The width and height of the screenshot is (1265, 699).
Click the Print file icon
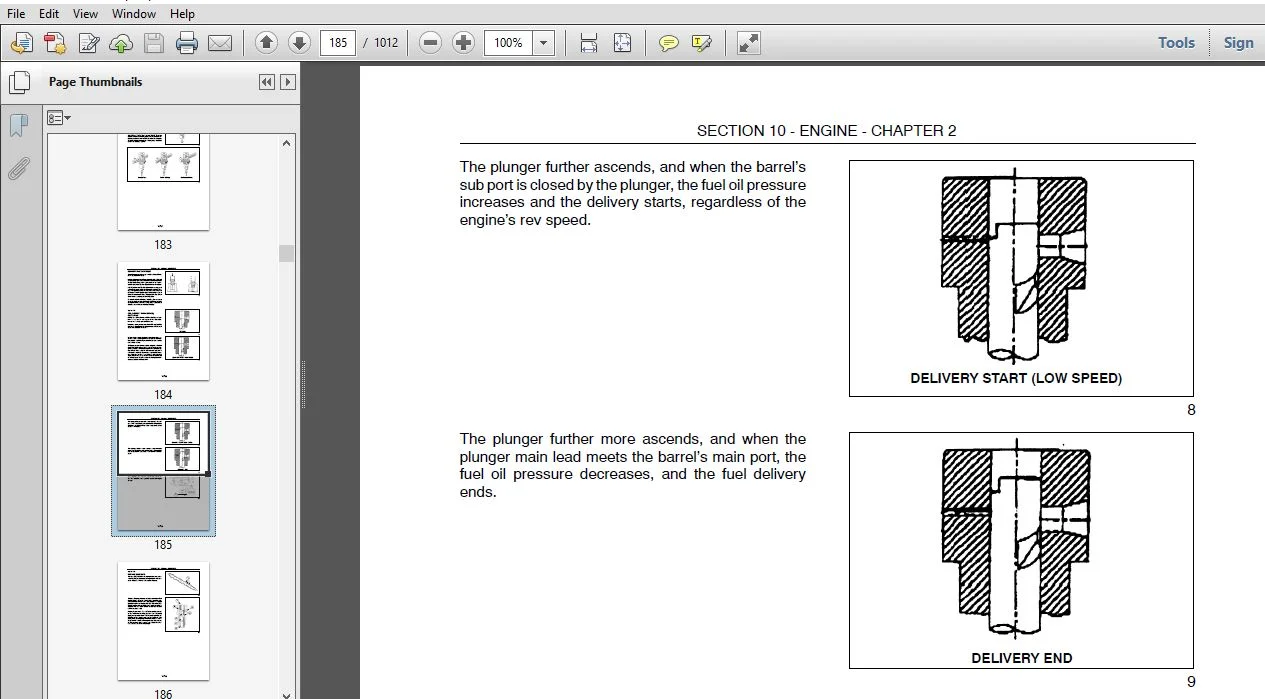click(187, 43)
